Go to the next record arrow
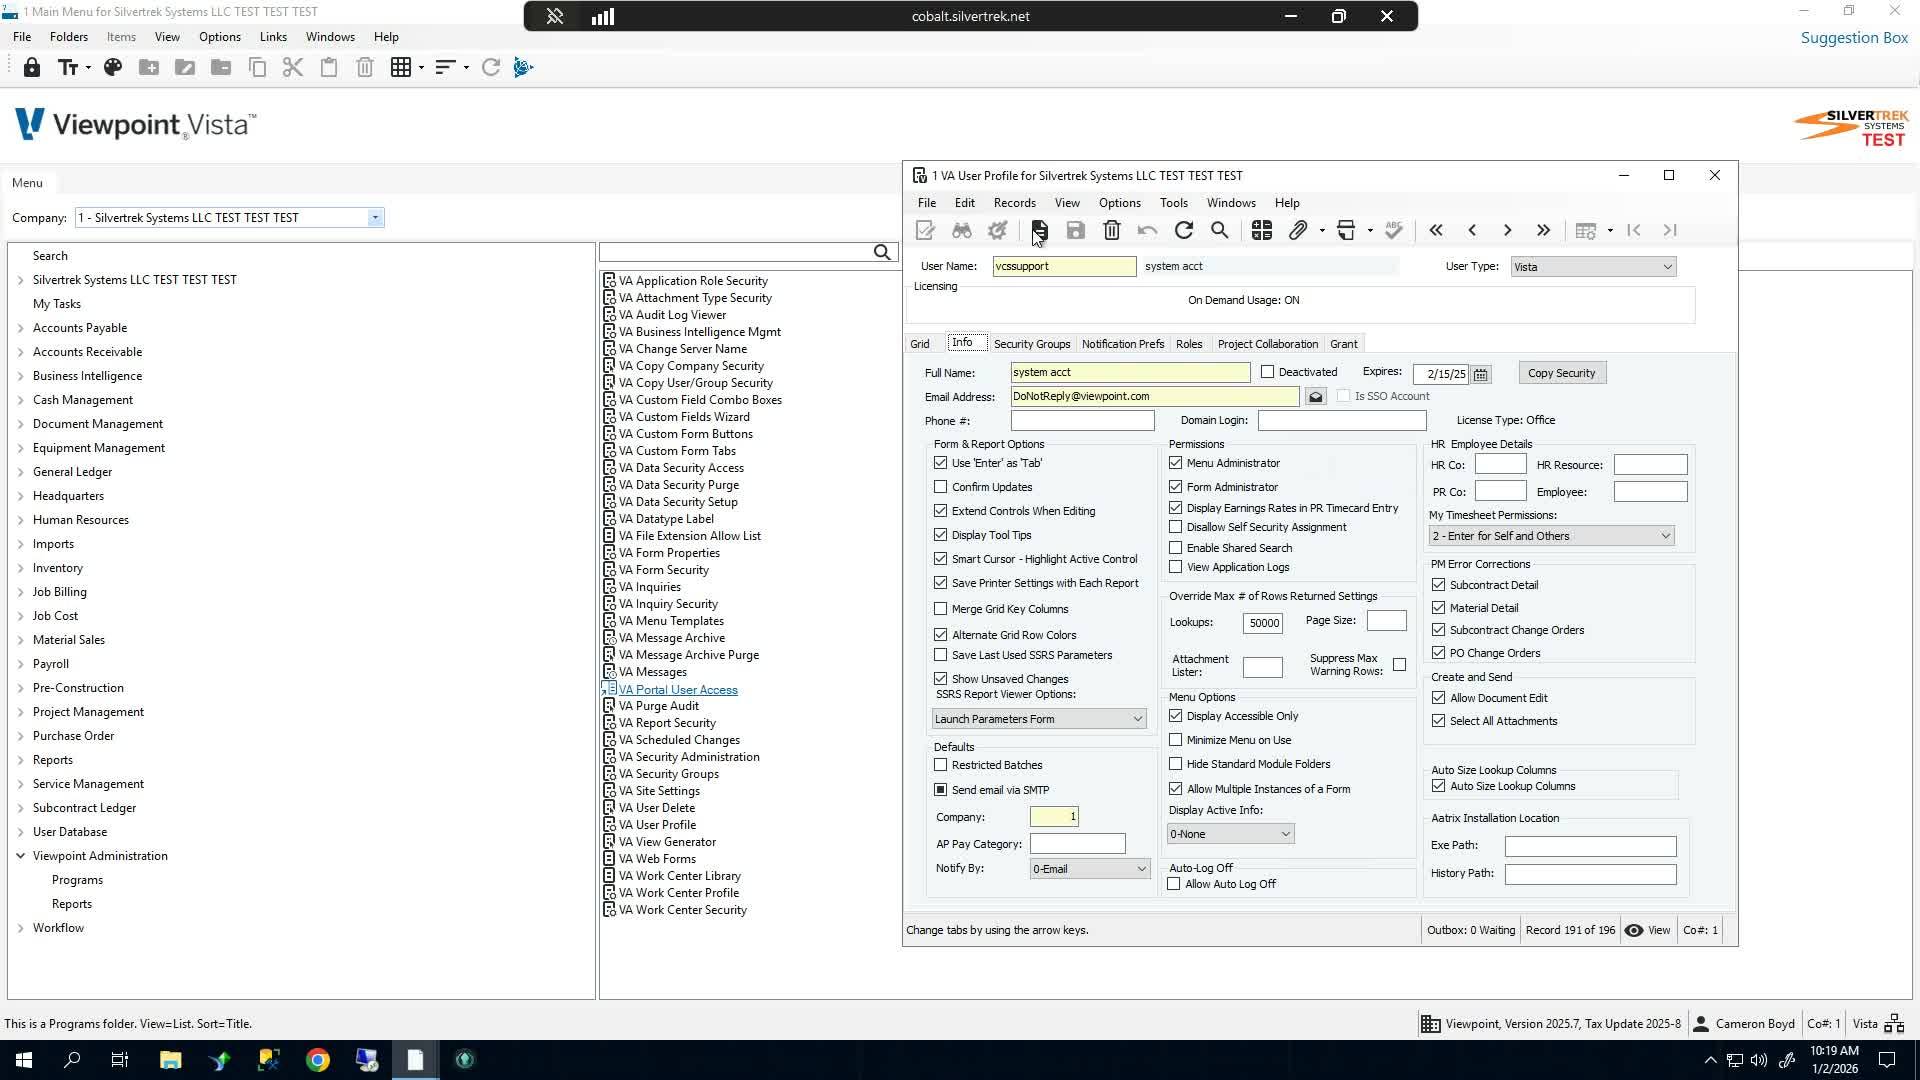Viewport: 1920px width, 1080px height. click(1508, 231)
